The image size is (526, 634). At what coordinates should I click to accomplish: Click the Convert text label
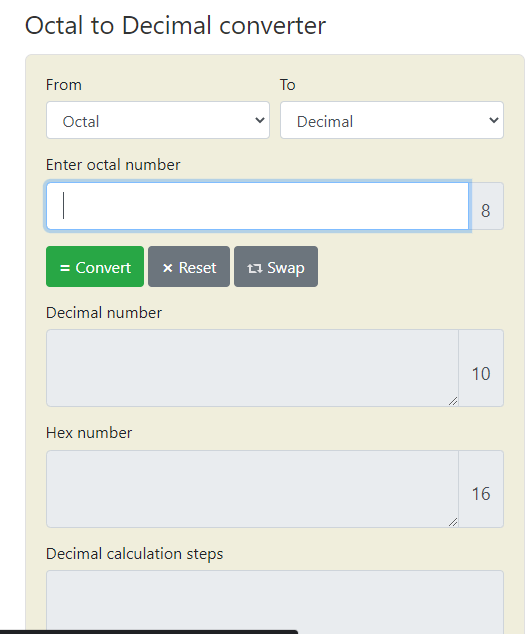[x=103, y=268]
